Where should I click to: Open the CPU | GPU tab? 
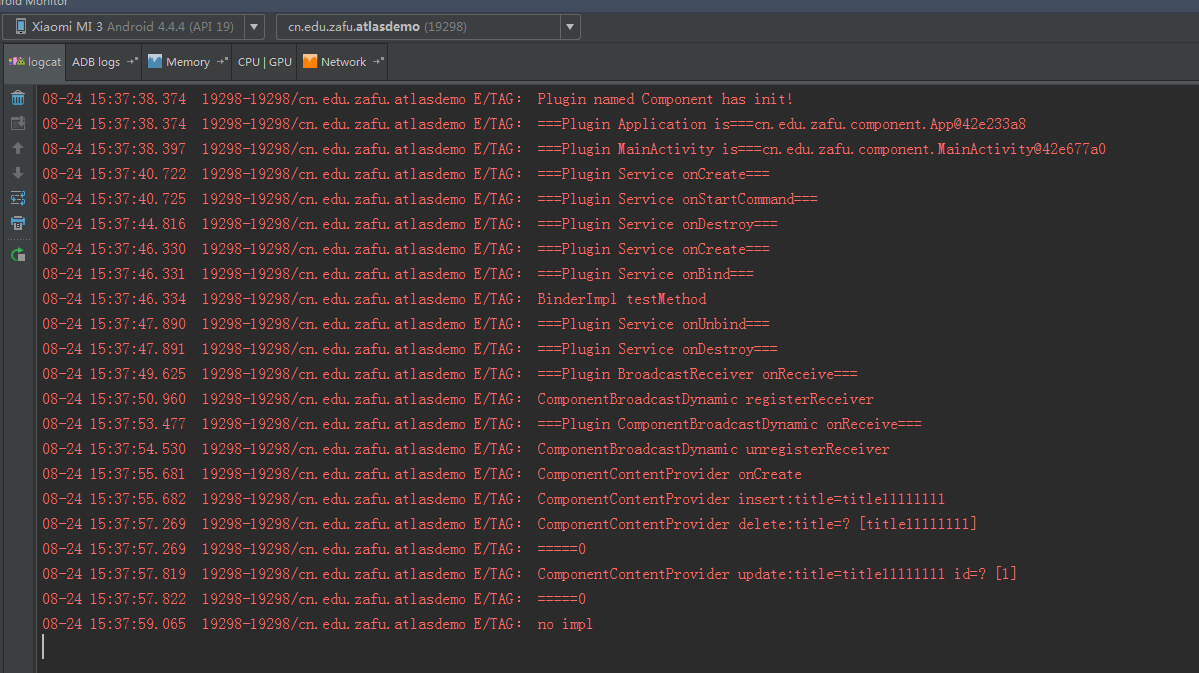point(265,62)
